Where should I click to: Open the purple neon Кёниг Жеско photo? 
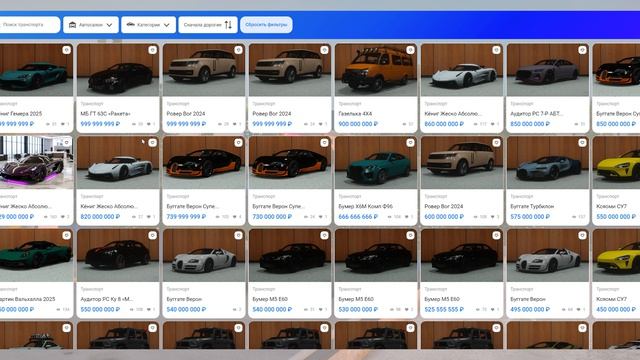(36, 162)
